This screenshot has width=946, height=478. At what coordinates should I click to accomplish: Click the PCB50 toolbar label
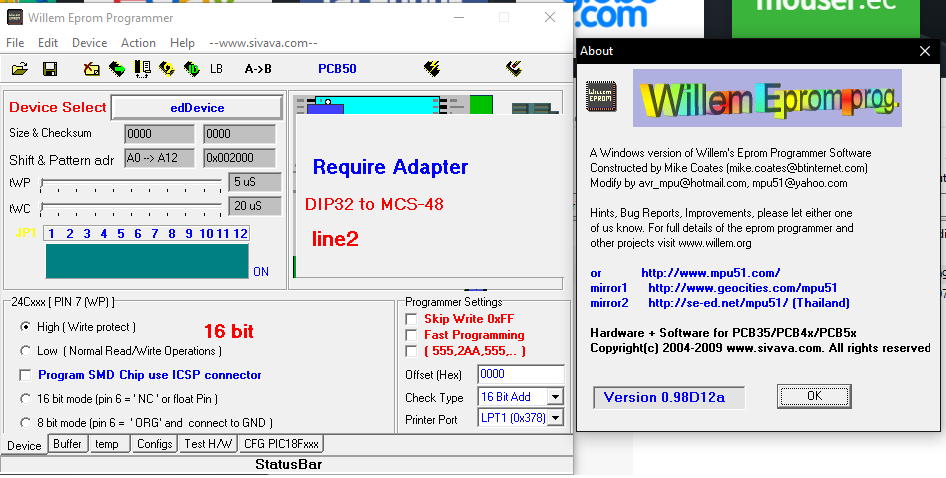coord(337,69)
